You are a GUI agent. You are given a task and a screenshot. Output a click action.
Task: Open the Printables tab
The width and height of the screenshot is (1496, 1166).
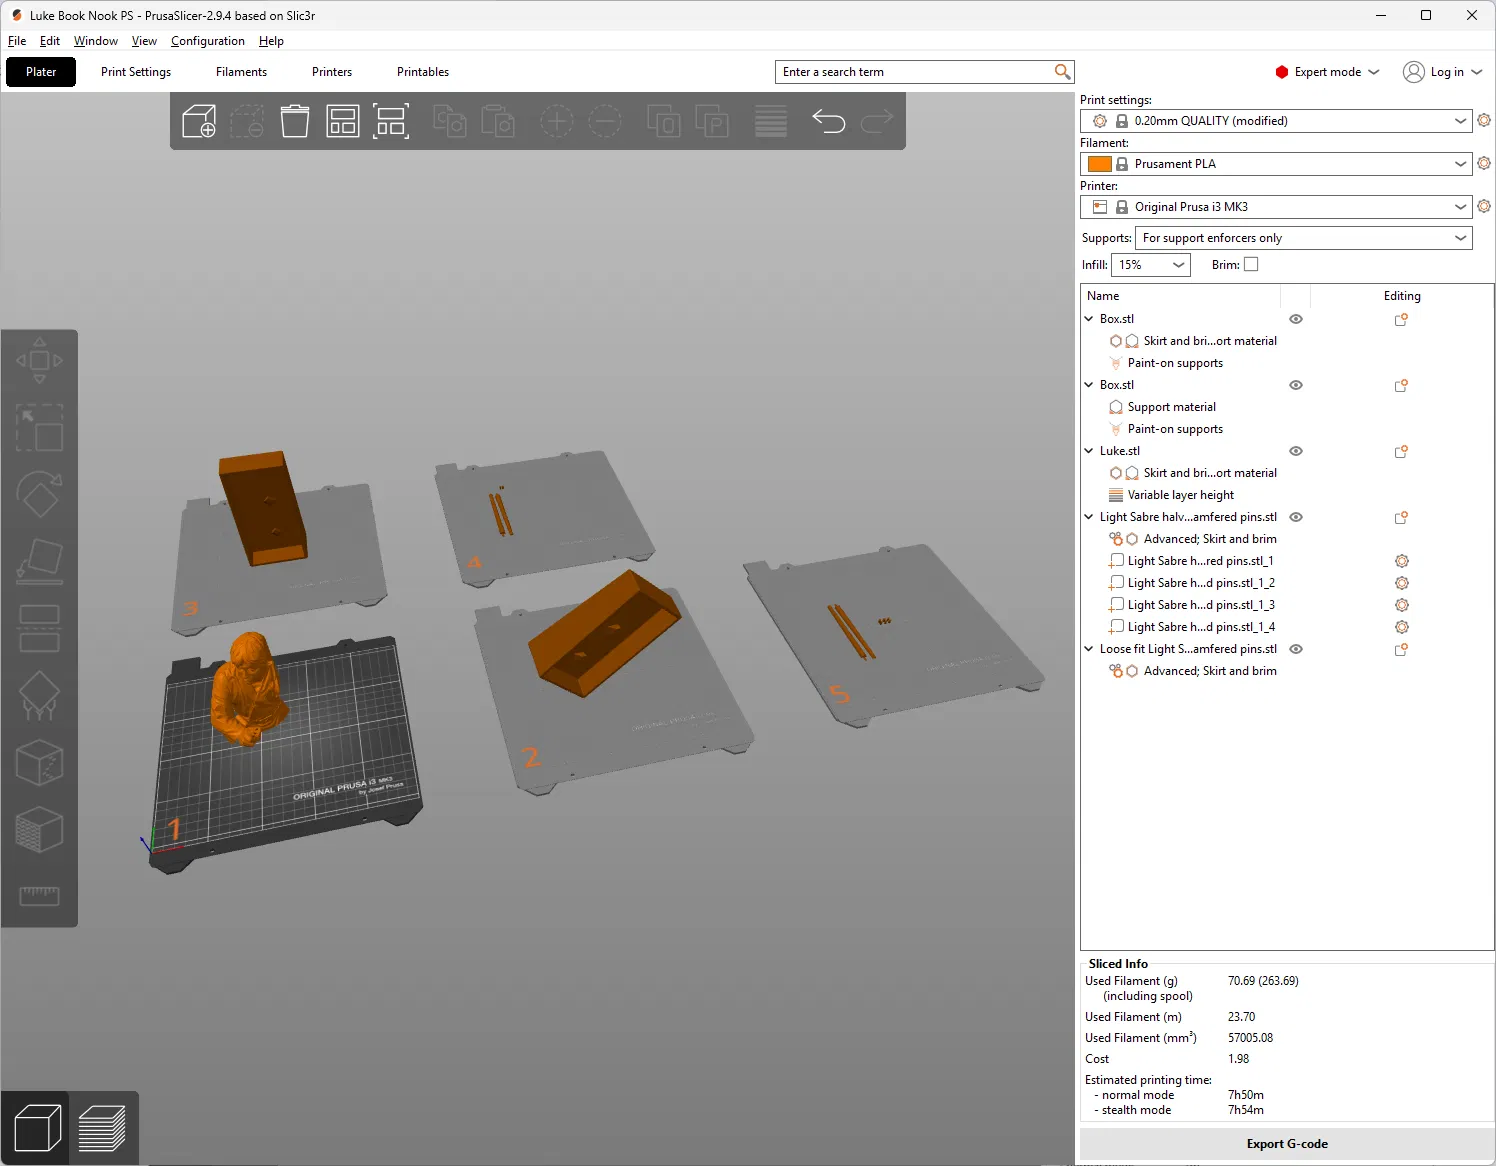click(x=423, y=72)
